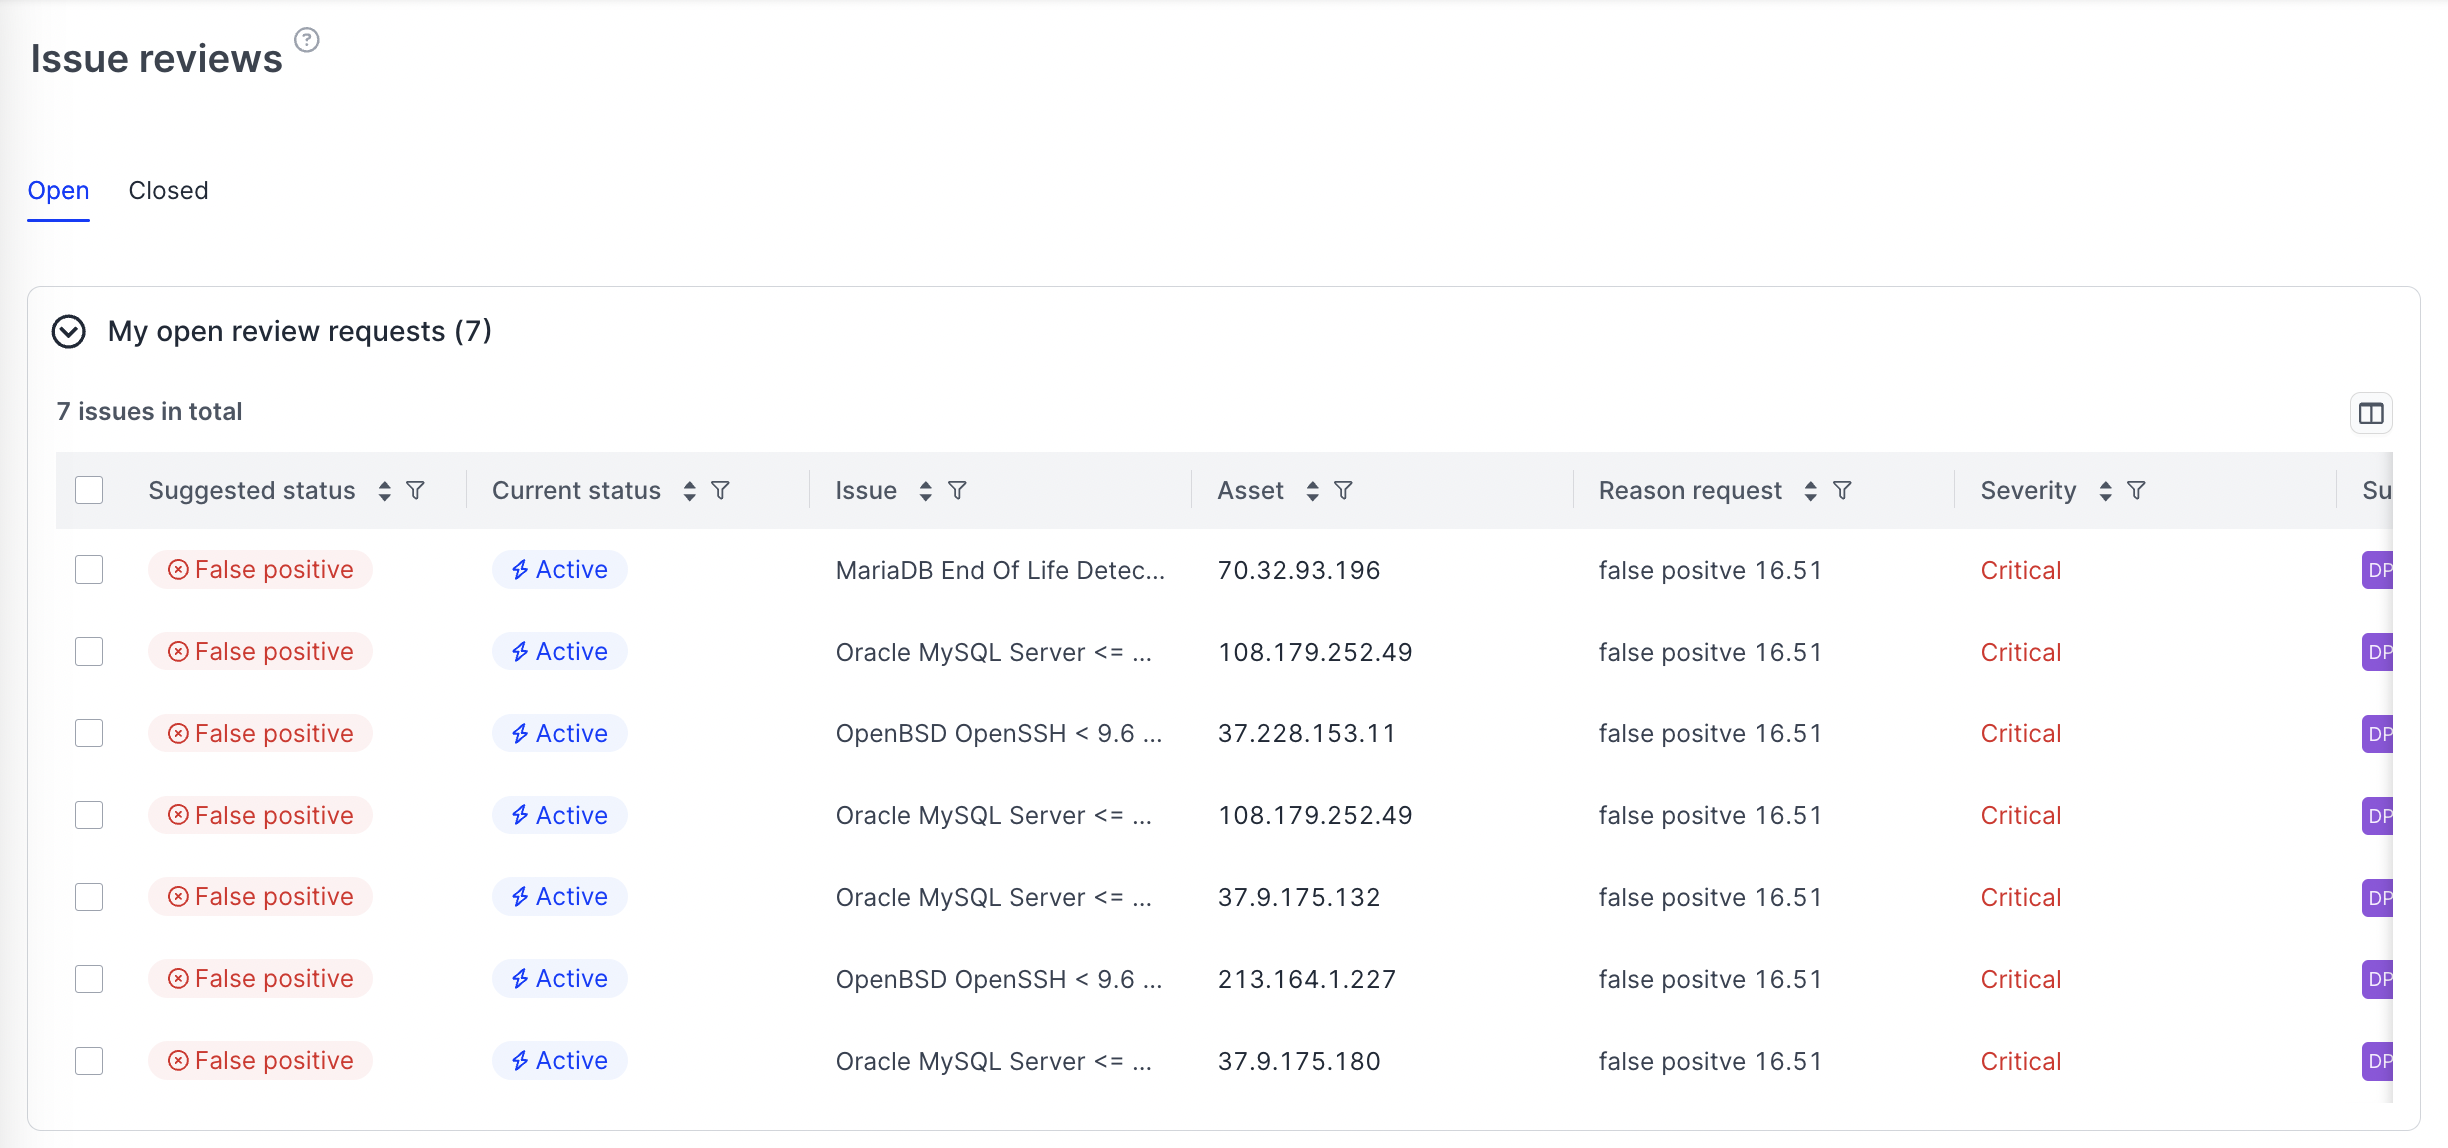Check the box for asset 37.9.175.180

coord(89,1061)
